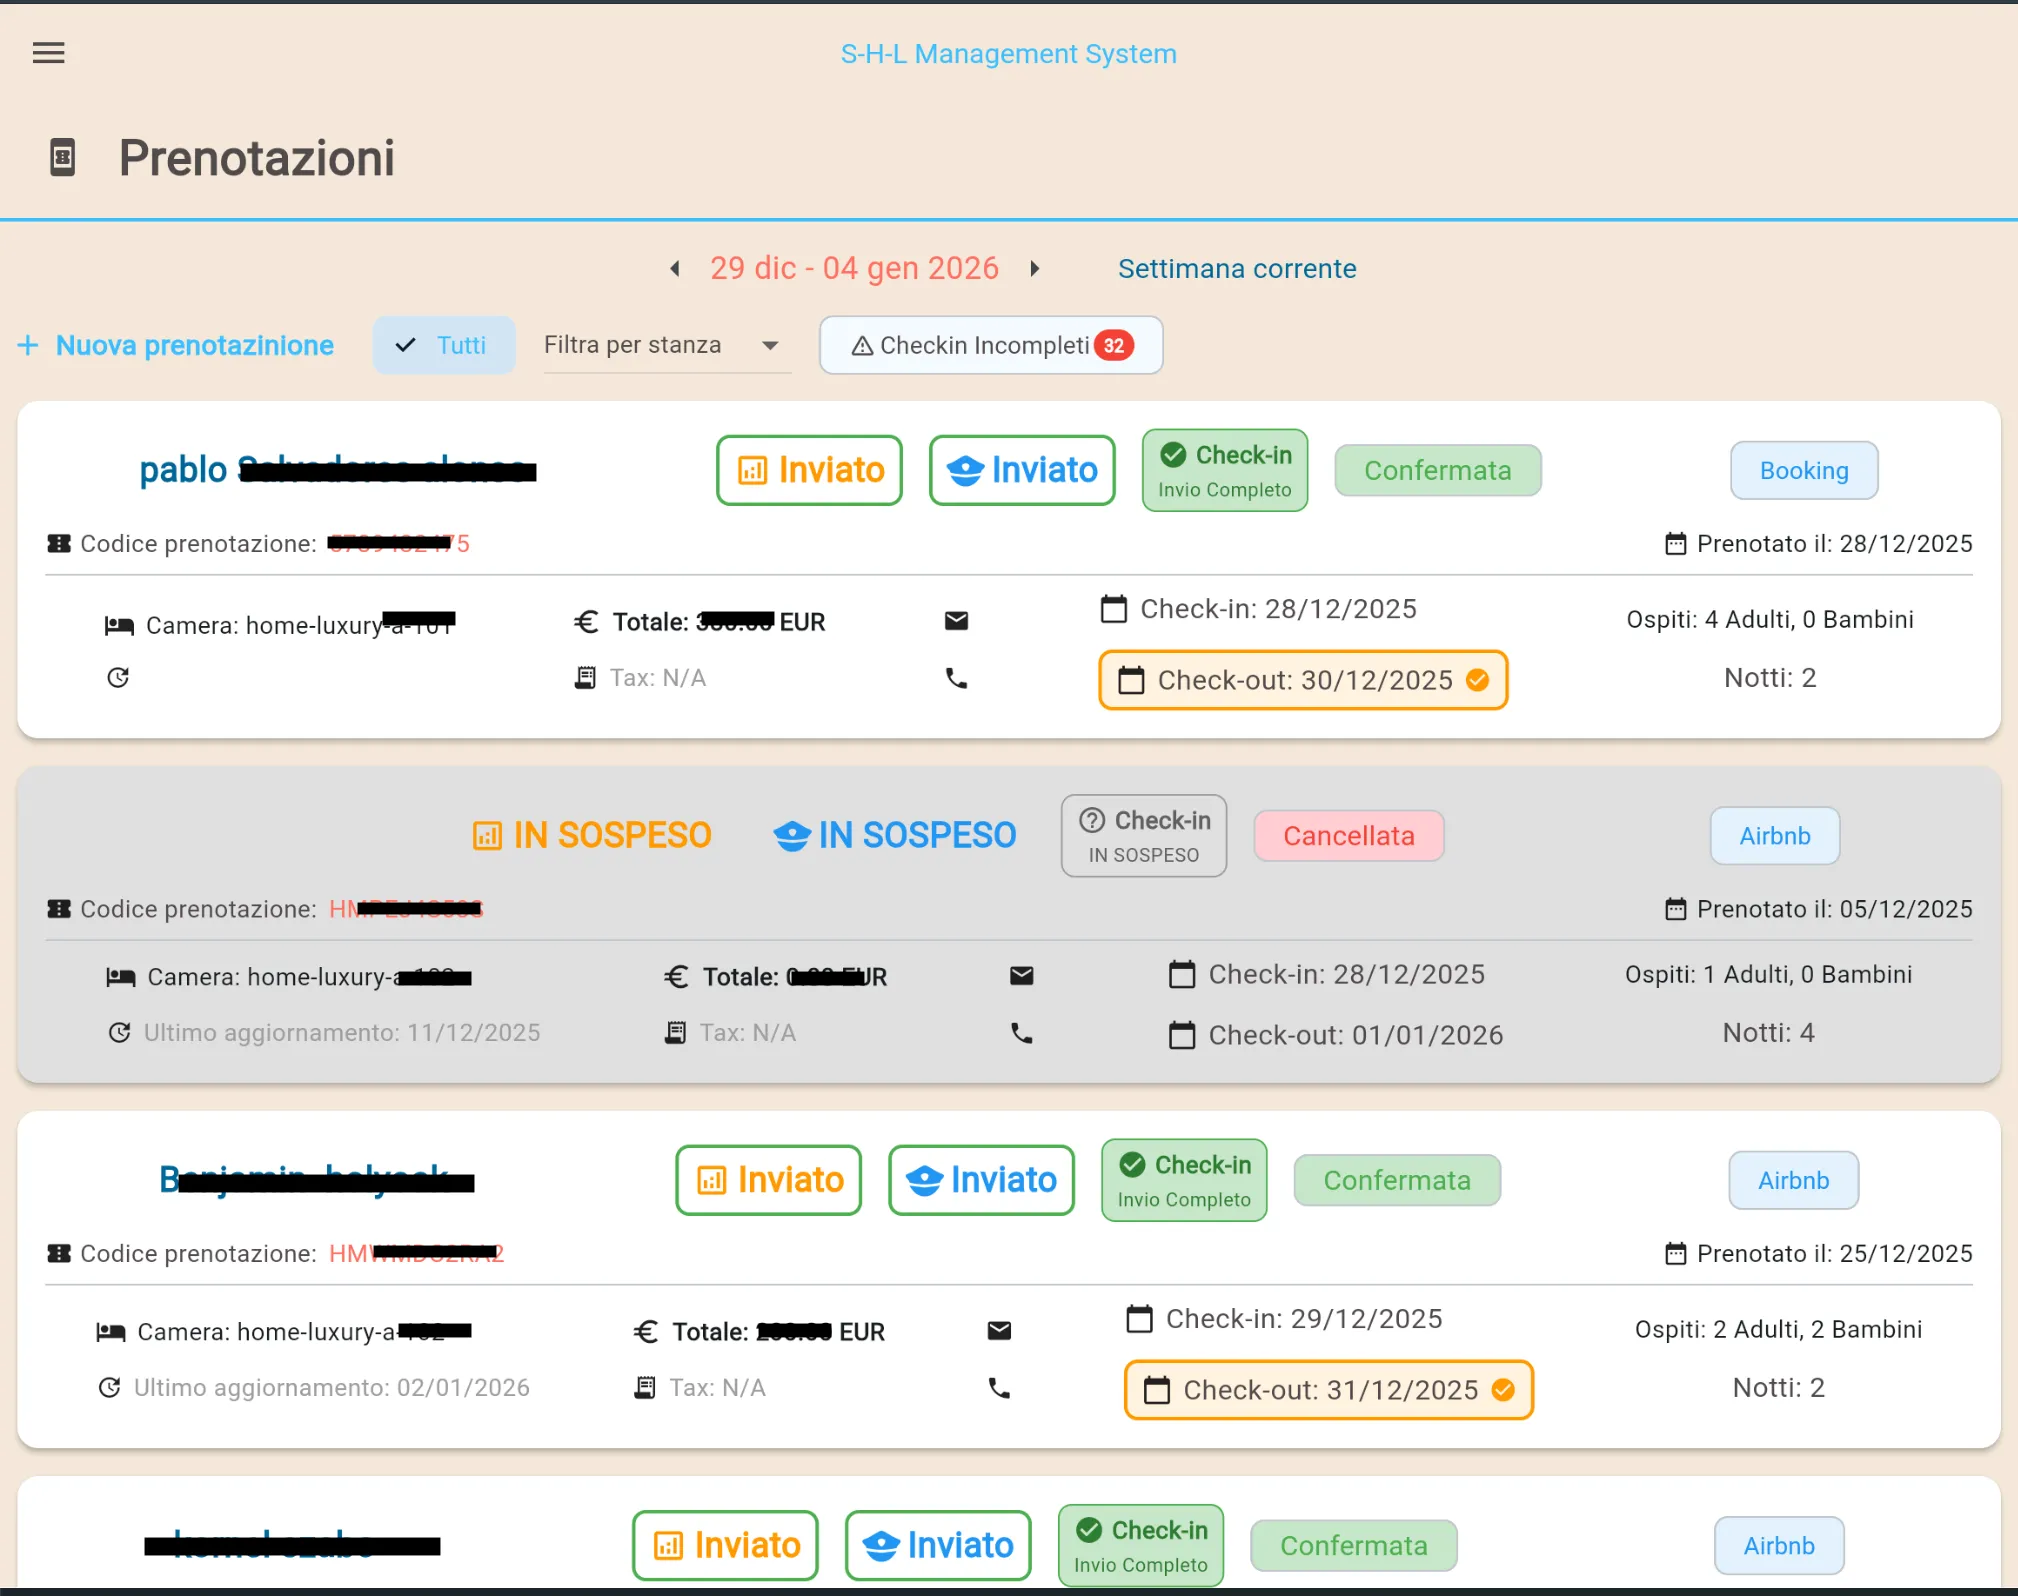This screenshot has width=2018, height=1596.
Task: Click Check-in Invio Completo badge for pablo
Action: [1224, 471]
